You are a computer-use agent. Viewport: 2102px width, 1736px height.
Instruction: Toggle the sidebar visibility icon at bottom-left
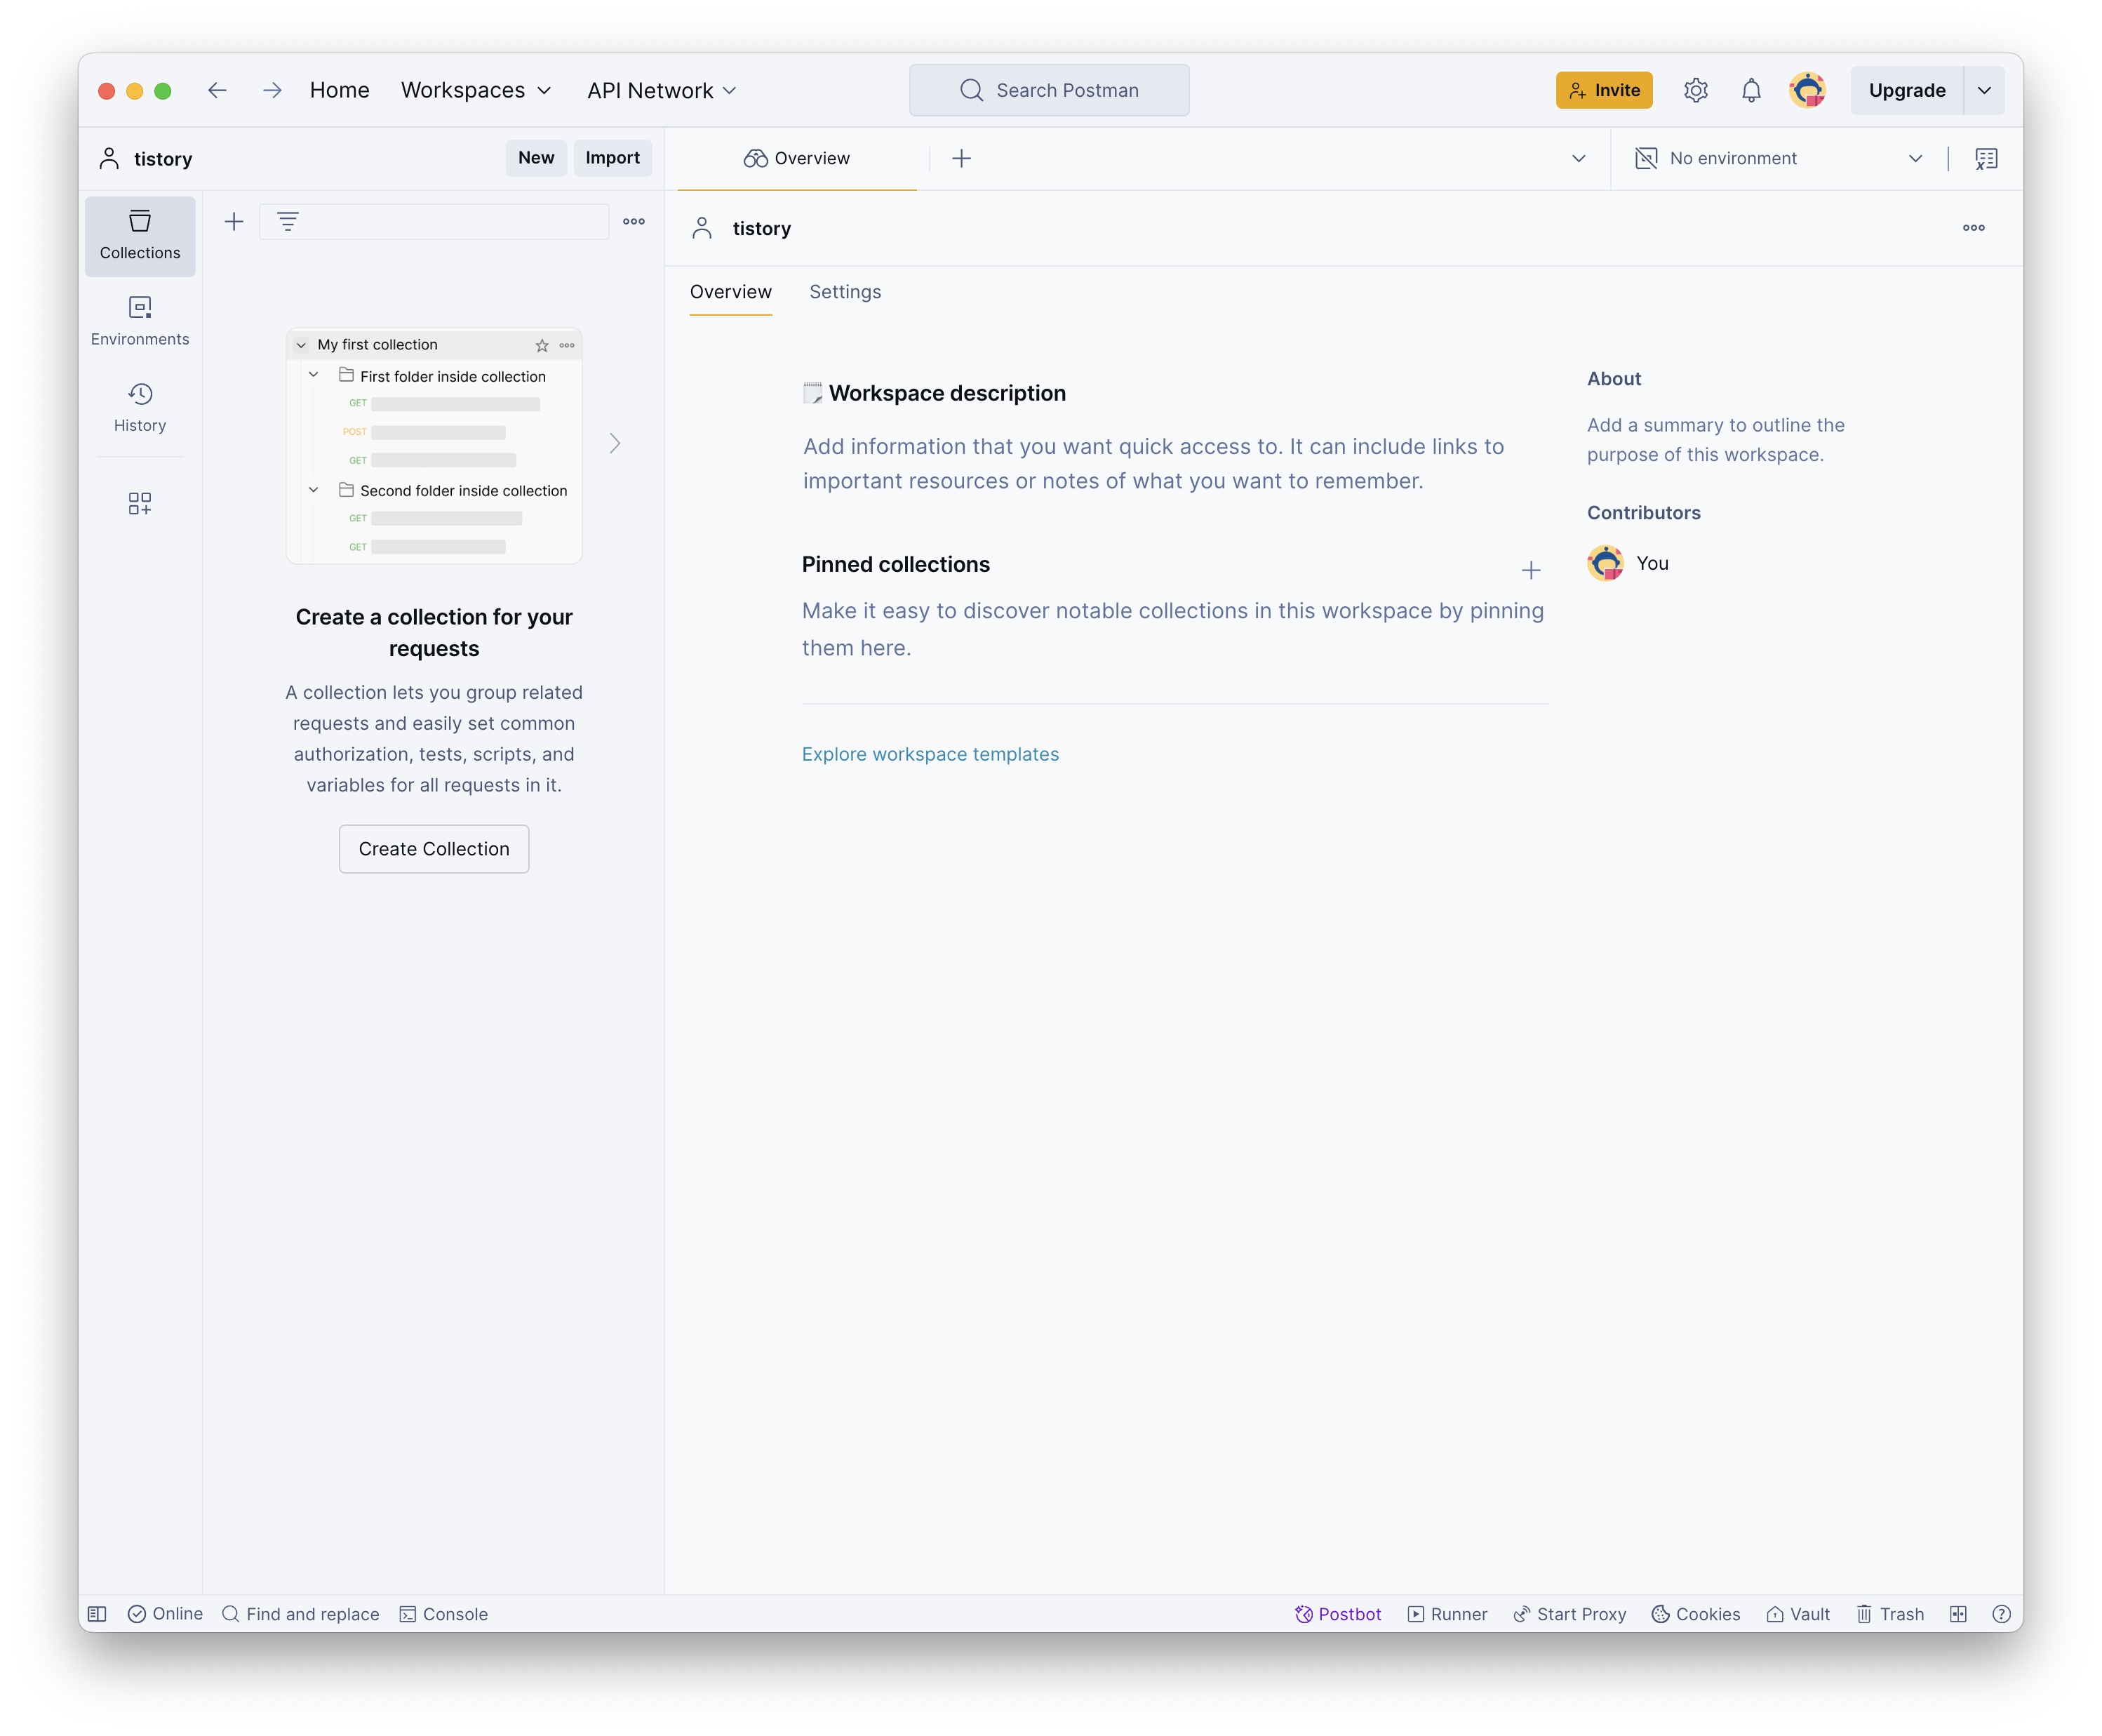click(97, 1614)
